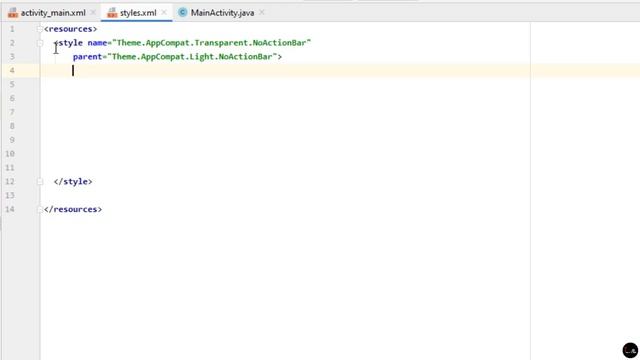Click the MainActivity.java class icon

pyautogui.click(x=183, y=13)
